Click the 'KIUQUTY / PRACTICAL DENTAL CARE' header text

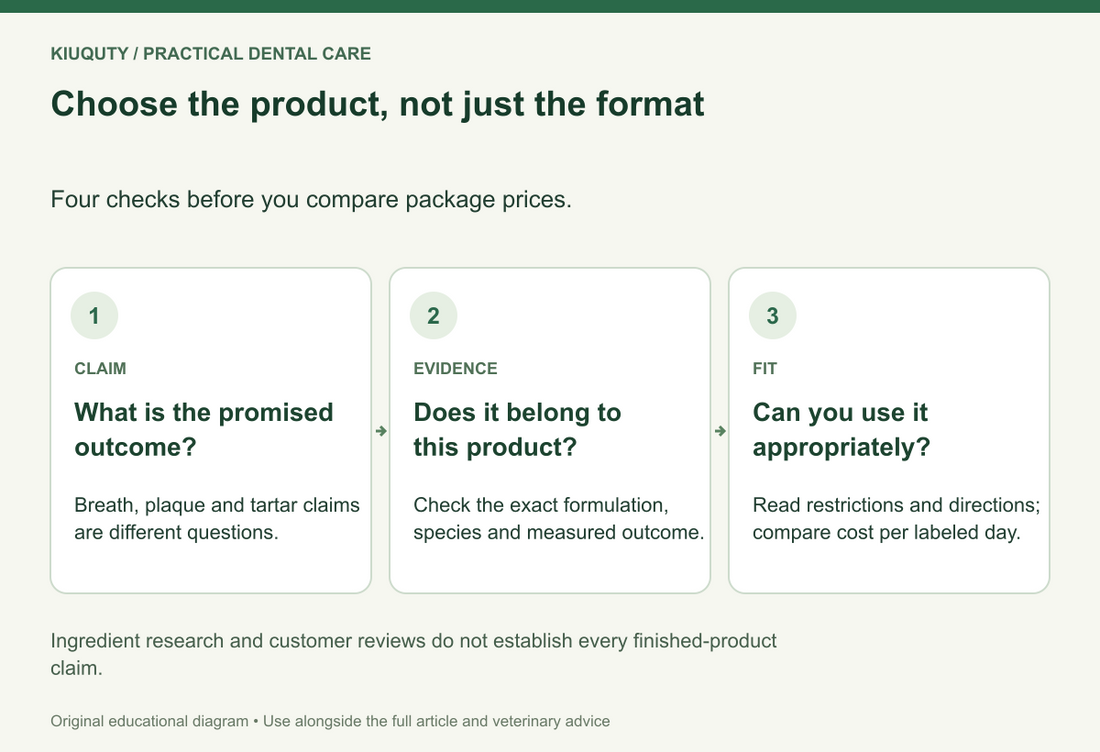210,54
